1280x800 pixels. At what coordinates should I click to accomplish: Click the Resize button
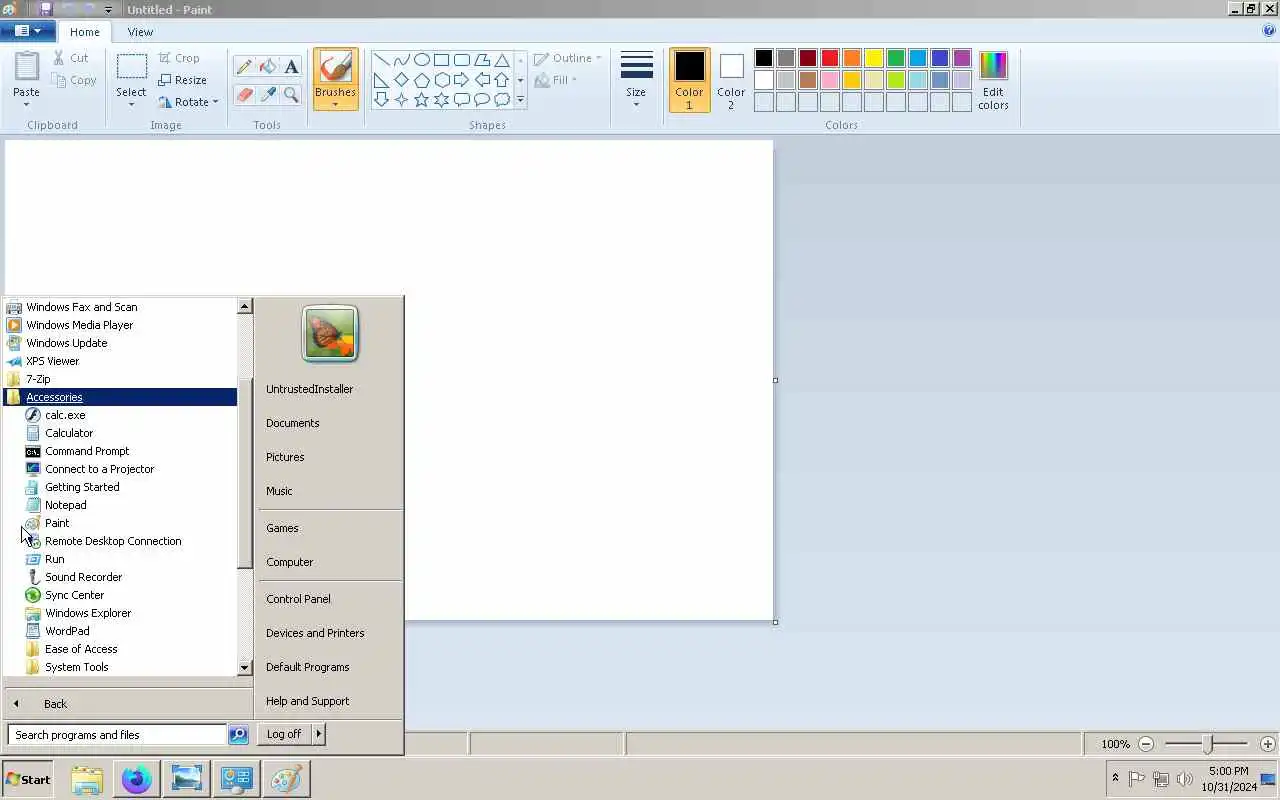click(182, 80)
